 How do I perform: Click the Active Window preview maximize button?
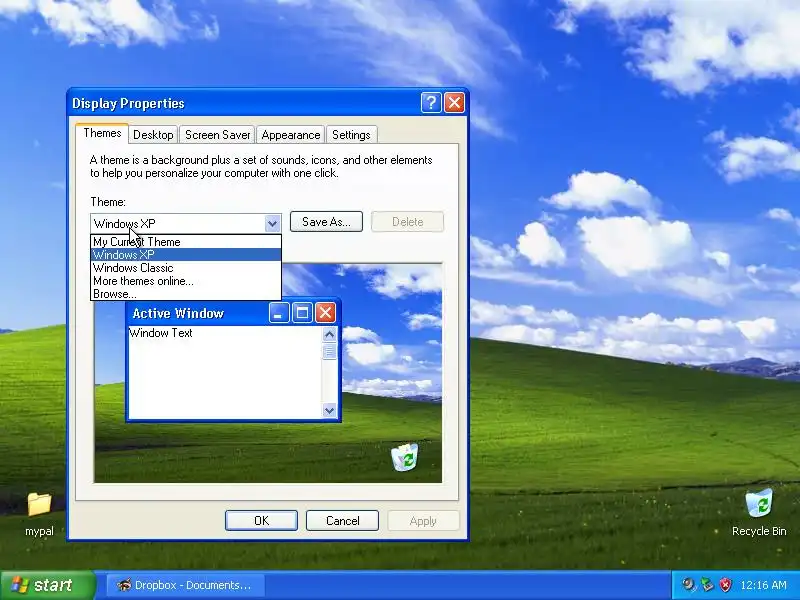click(x=302, y=313)
